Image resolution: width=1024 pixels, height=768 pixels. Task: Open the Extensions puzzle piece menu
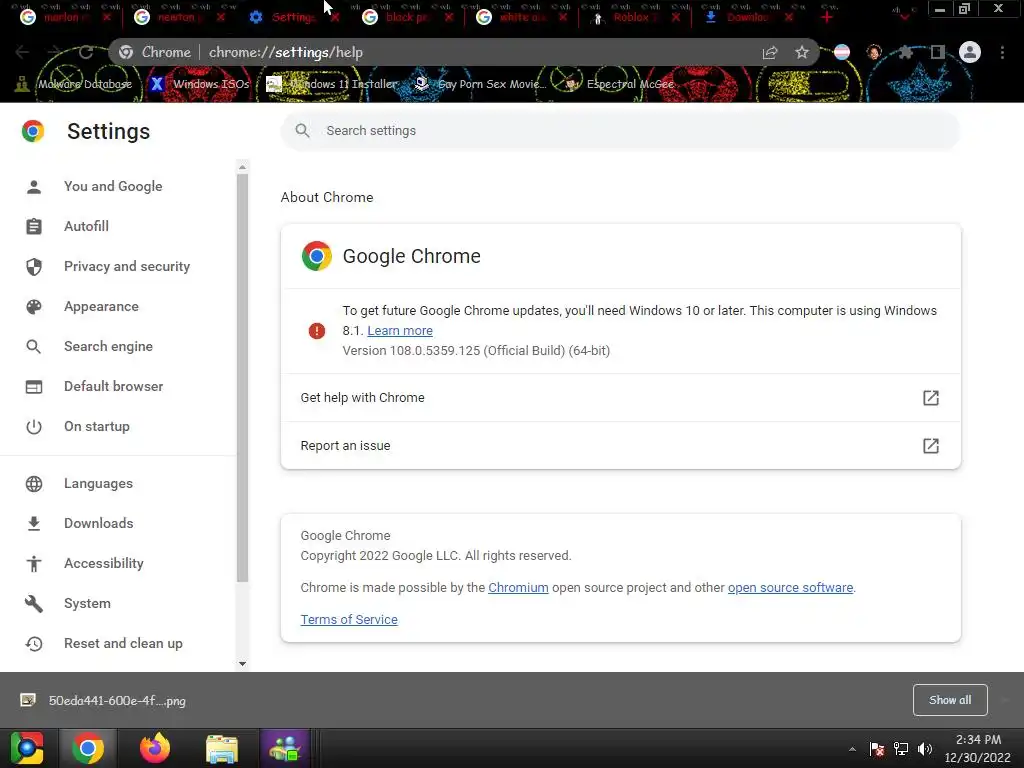click(x=905, y=52)
